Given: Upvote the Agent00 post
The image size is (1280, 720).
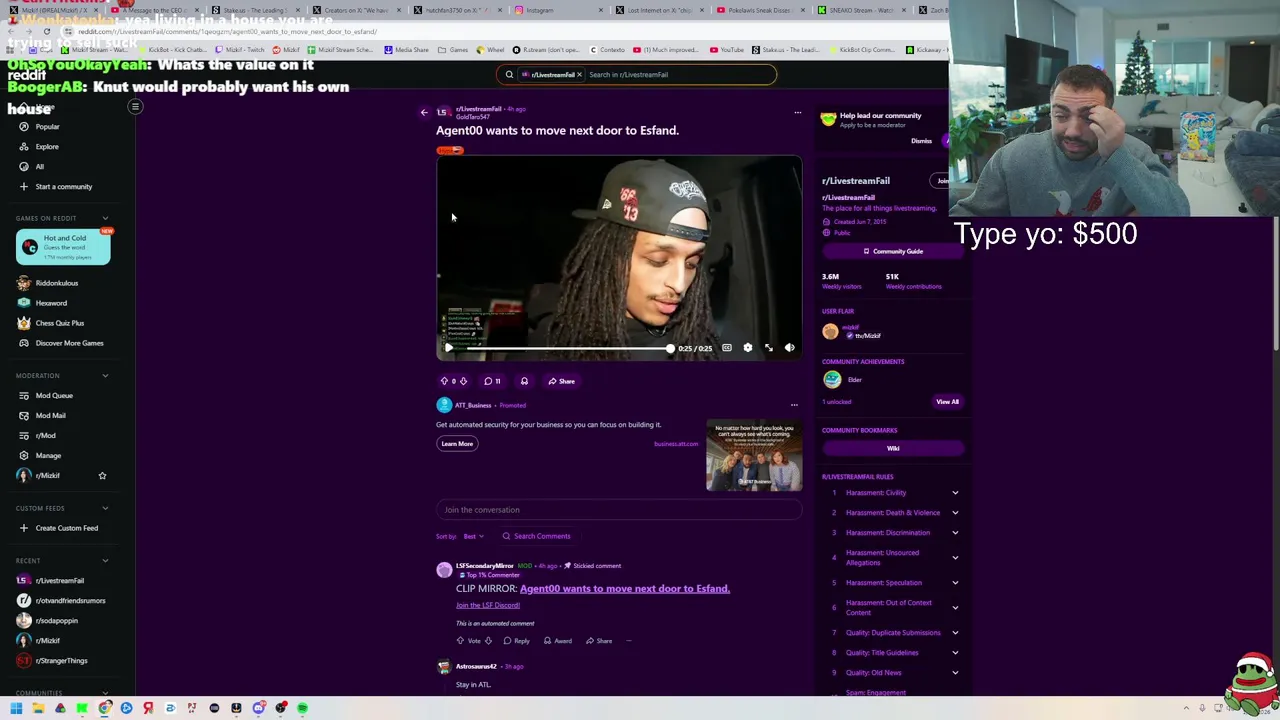Looking at the screenshot, I should 445,381.
